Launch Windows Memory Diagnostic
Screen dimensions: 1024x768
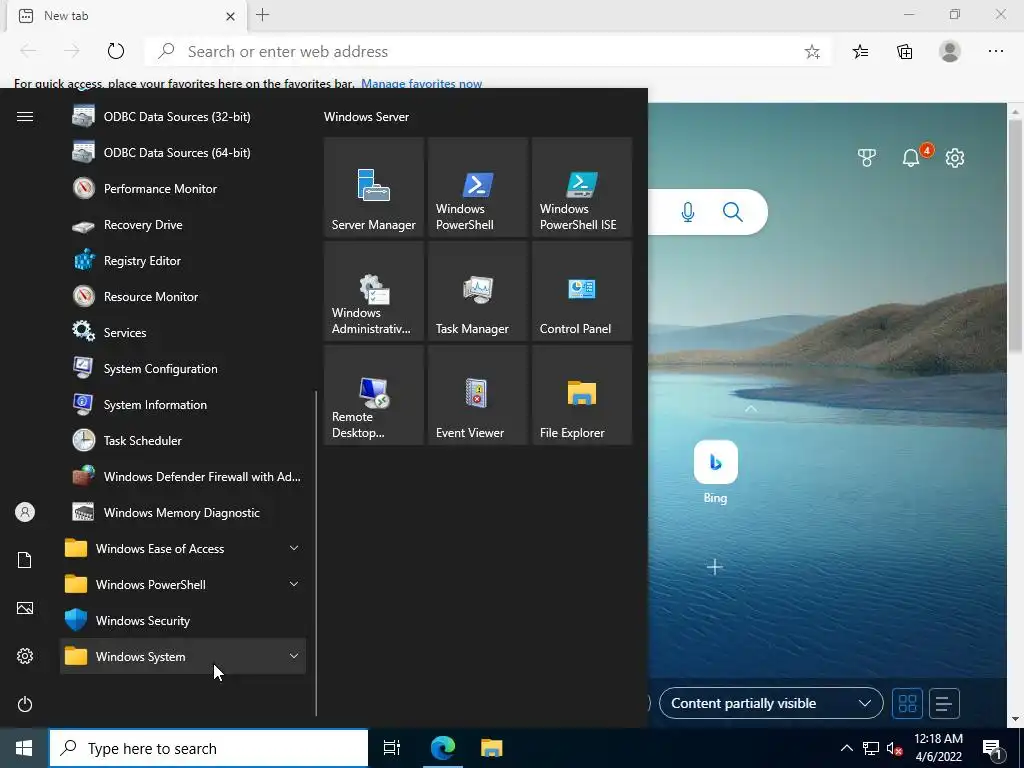coord(183,513)
